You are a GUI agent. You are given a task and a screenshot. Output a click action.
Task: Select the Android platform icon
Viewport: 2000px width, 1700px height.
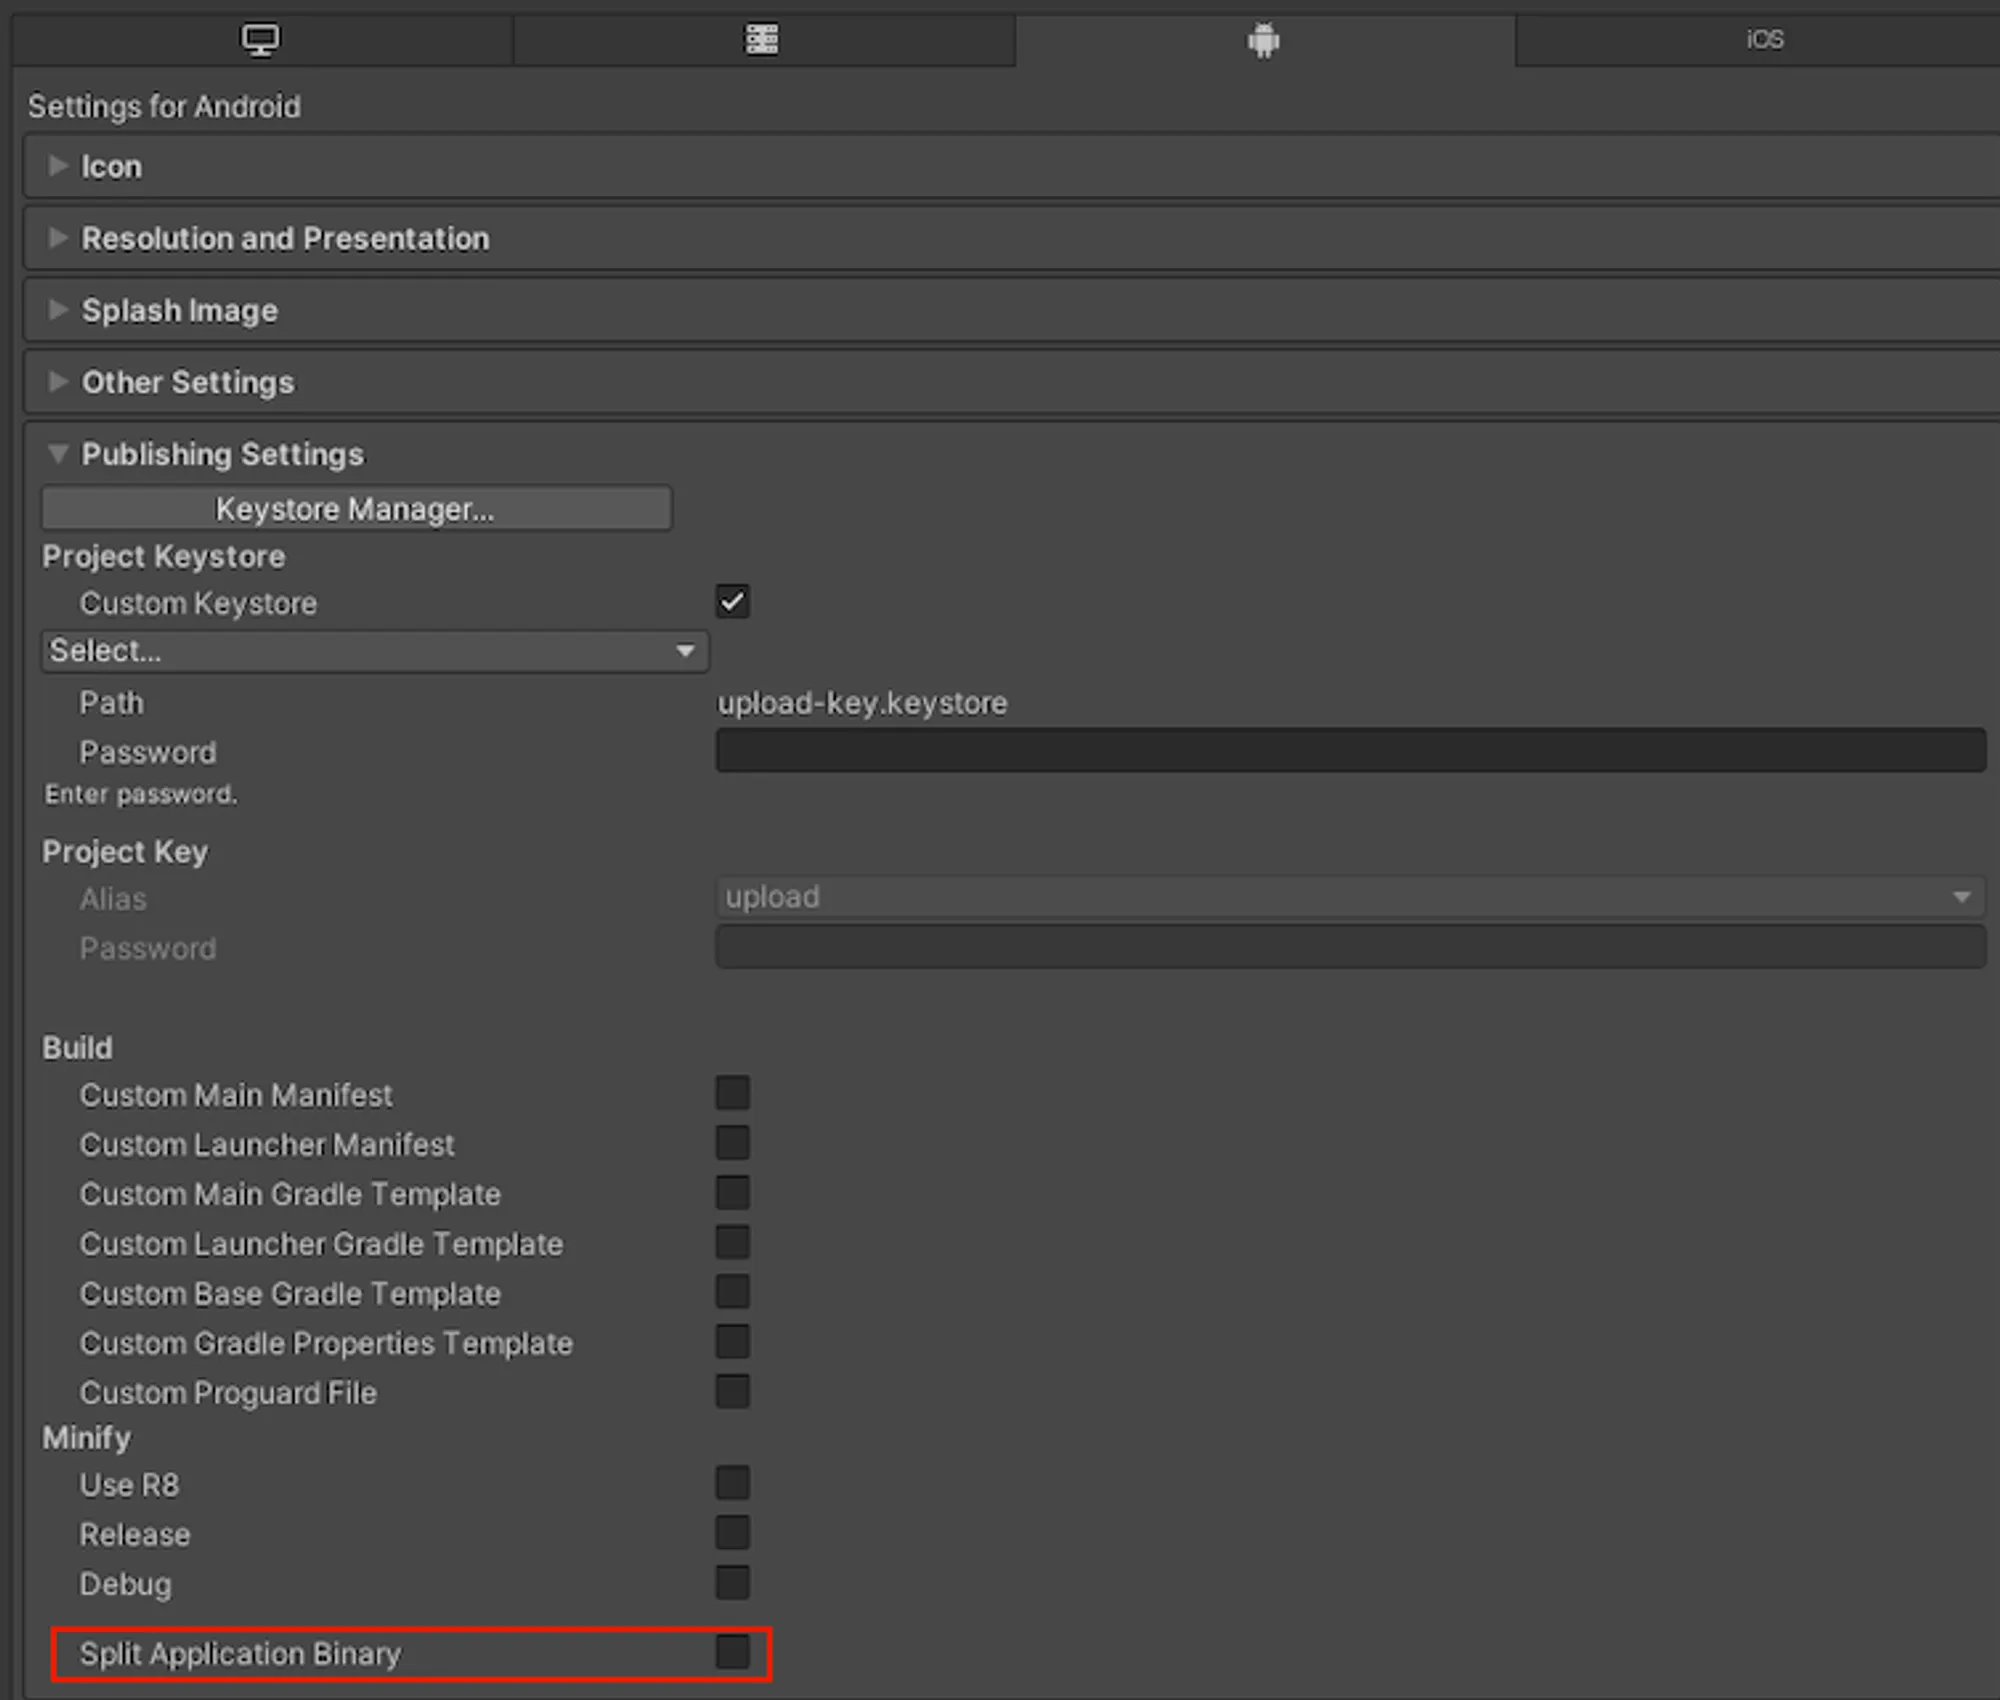(1263, 40)
